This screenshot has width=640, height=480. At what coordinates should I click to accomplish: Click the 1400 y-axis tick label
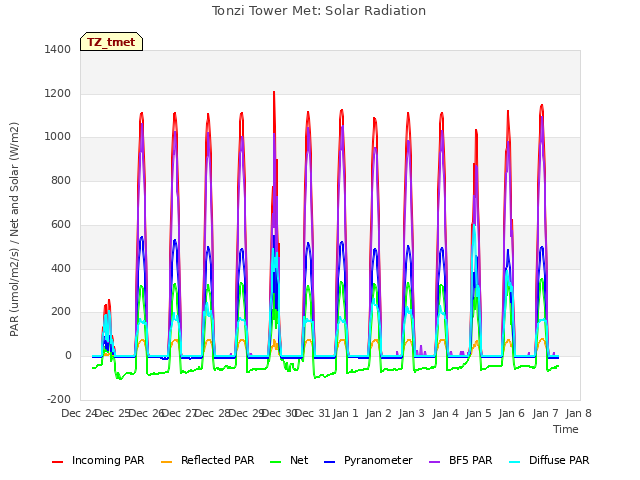[58, 49]
